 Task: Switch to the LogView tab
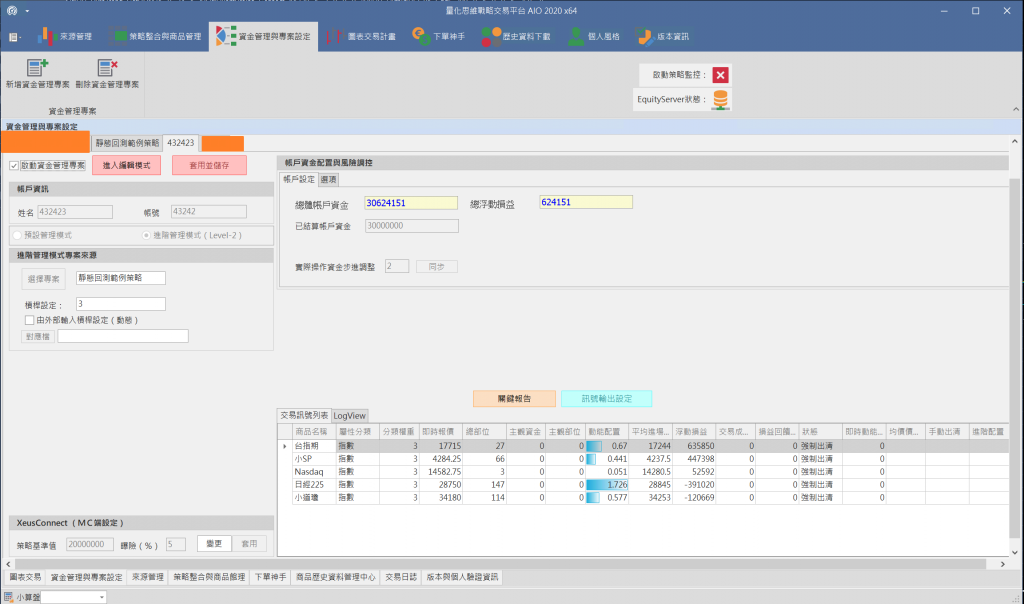350,415
